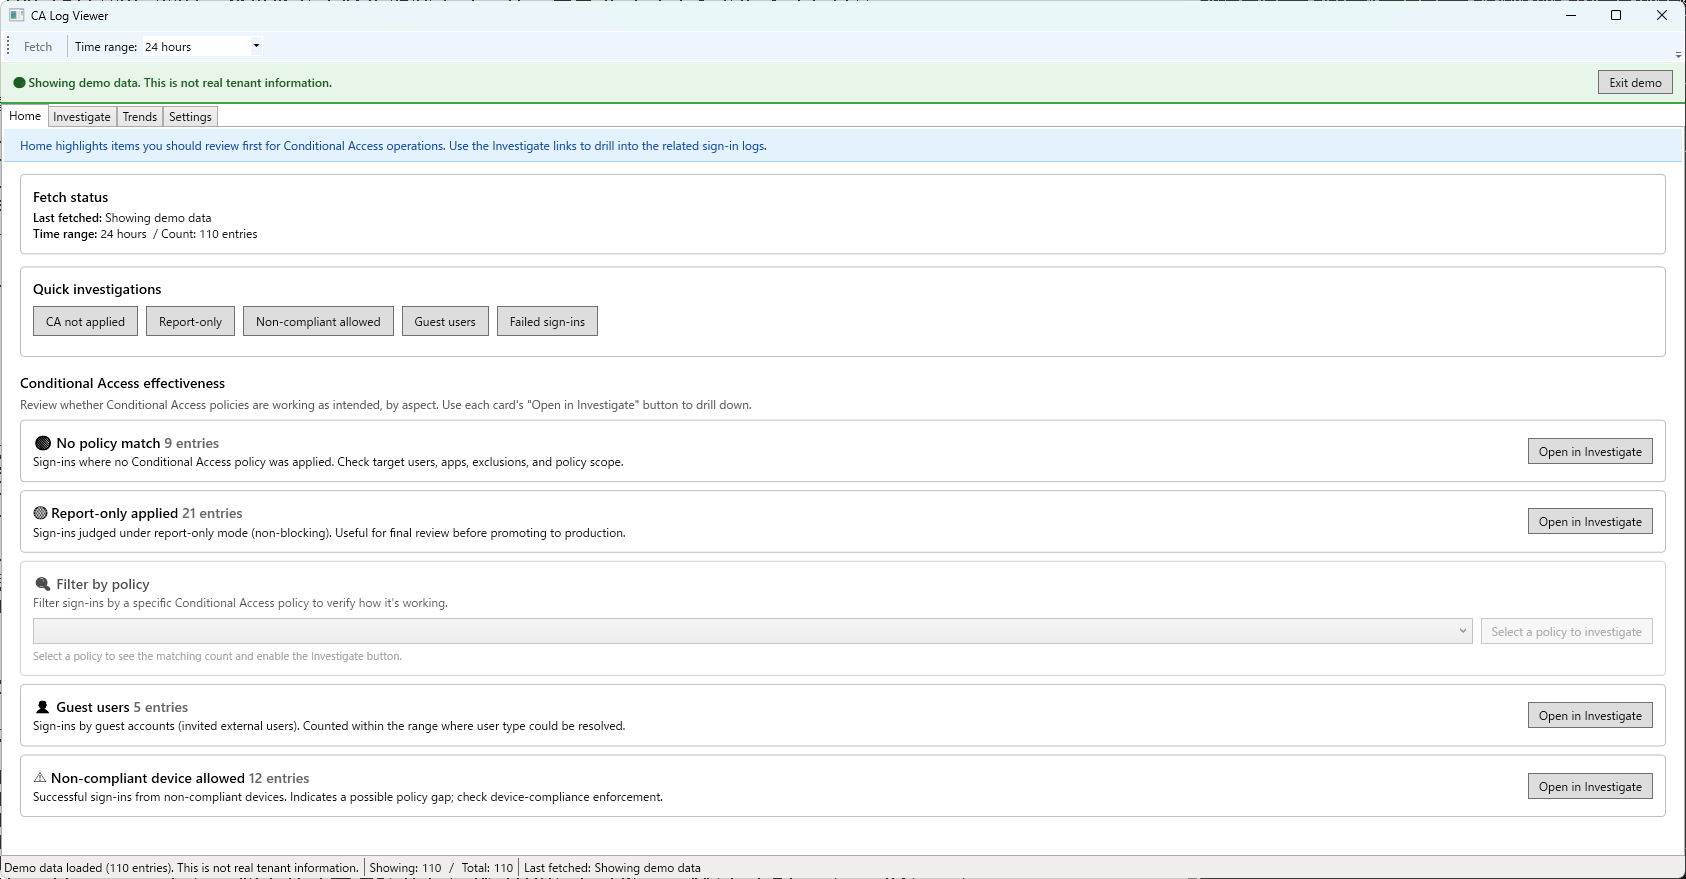Click the green demo data status dot

19,83
